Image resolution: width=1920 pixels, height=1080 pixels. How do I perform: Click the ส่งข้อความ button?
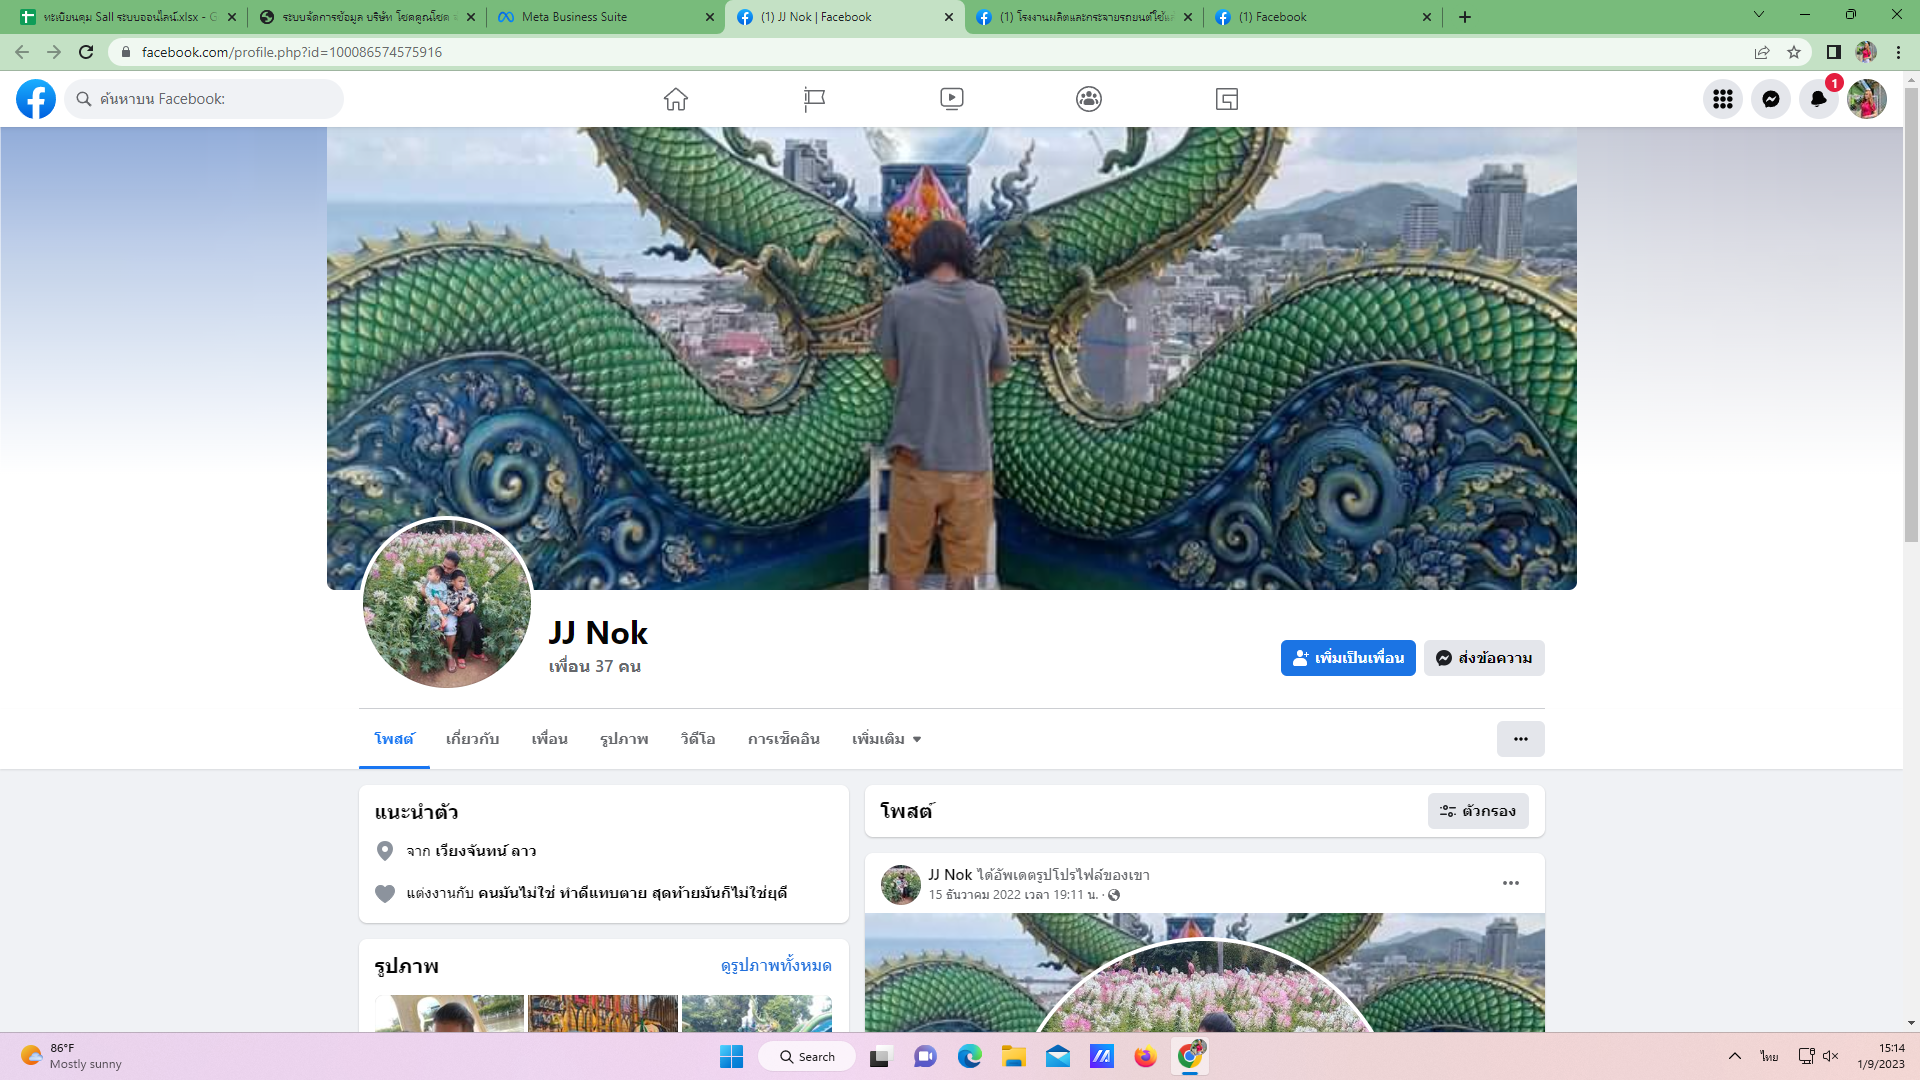[1484, 658]
